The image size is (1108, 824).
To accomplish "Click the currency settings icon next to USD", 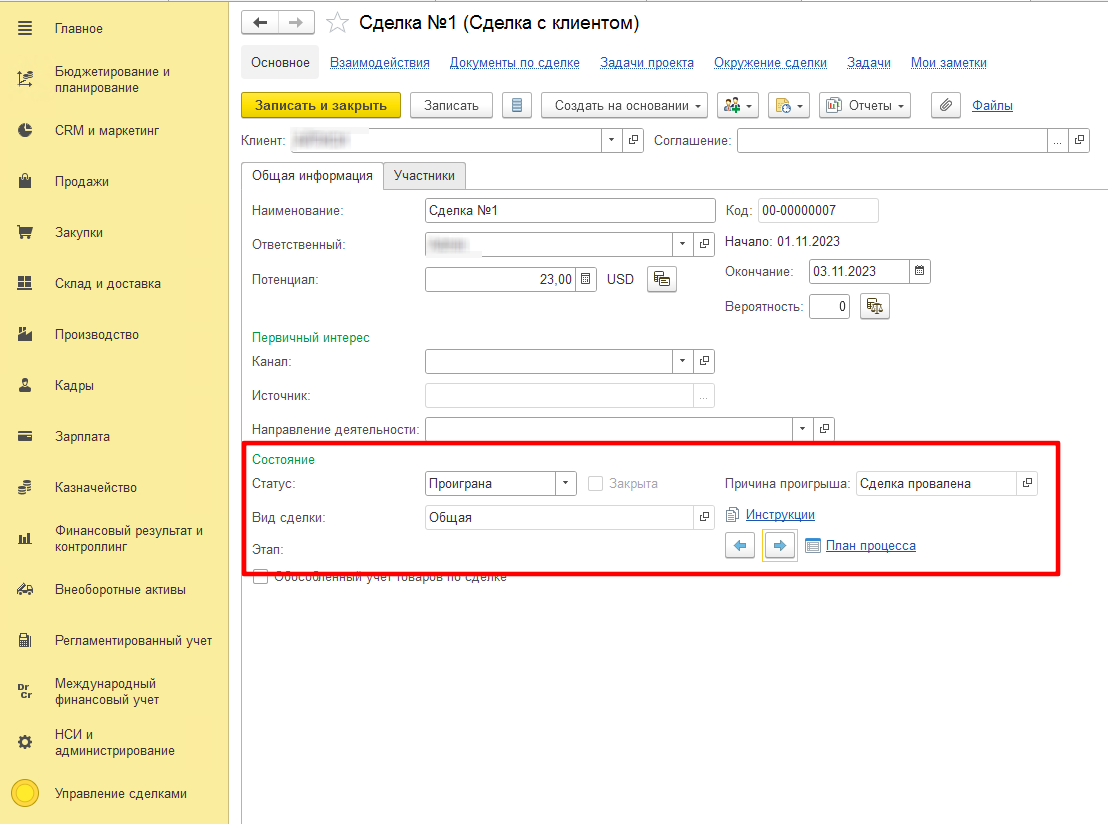I will point(662,280).
